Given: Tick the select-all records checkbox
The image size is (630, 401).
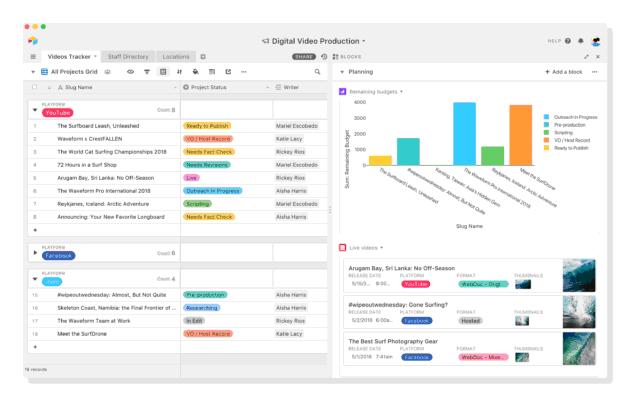Looking at the screenshot, I should (35, 87).
